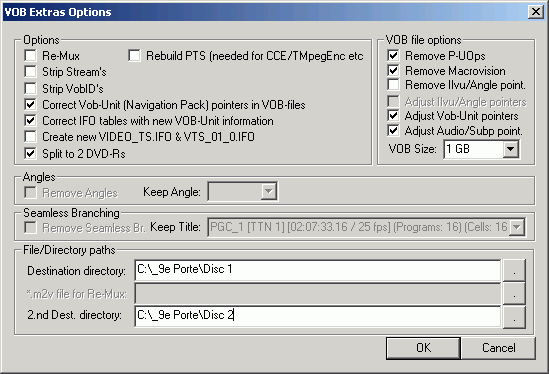The image size is (549, 374).
Task: Check Remove Ilvu/Angle point. option
Action: pos(393,85)
